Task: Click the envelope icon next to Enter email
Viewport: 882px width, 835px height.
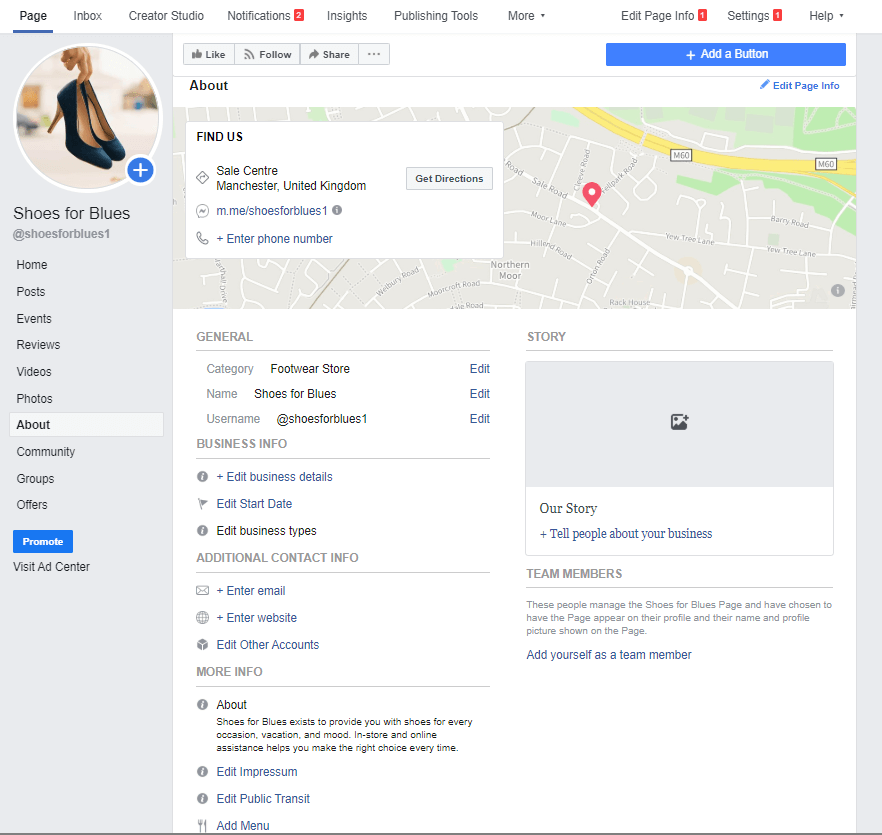Action: pos(202,590)
